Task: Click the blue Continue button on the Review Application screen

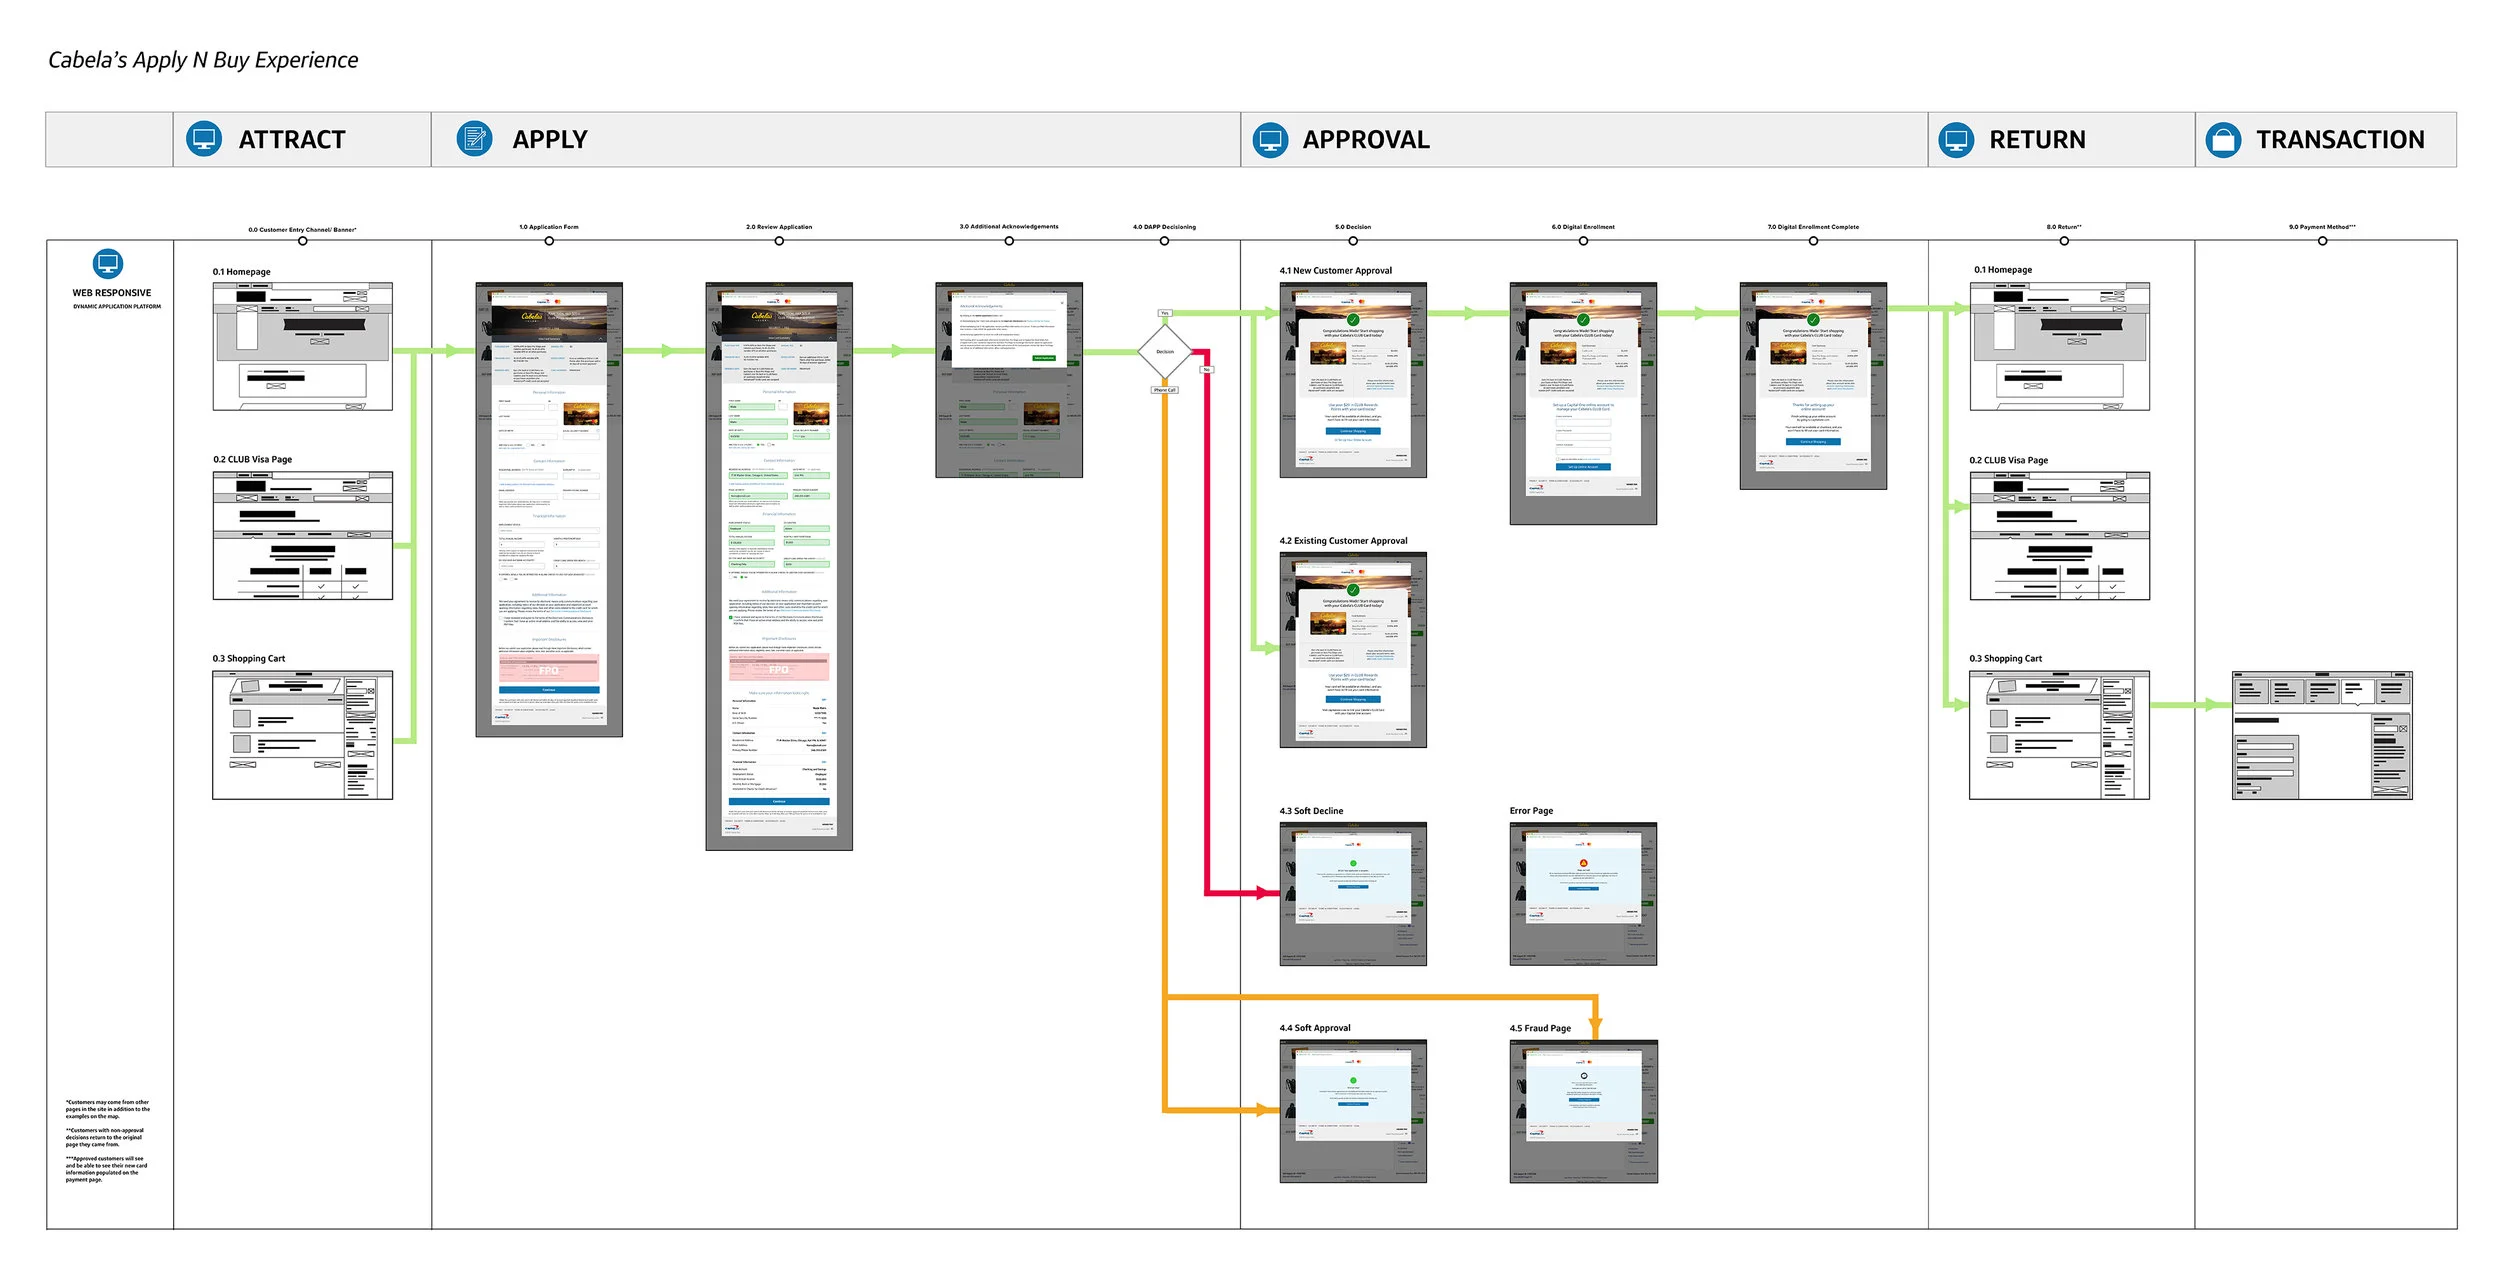Action: 779,801
